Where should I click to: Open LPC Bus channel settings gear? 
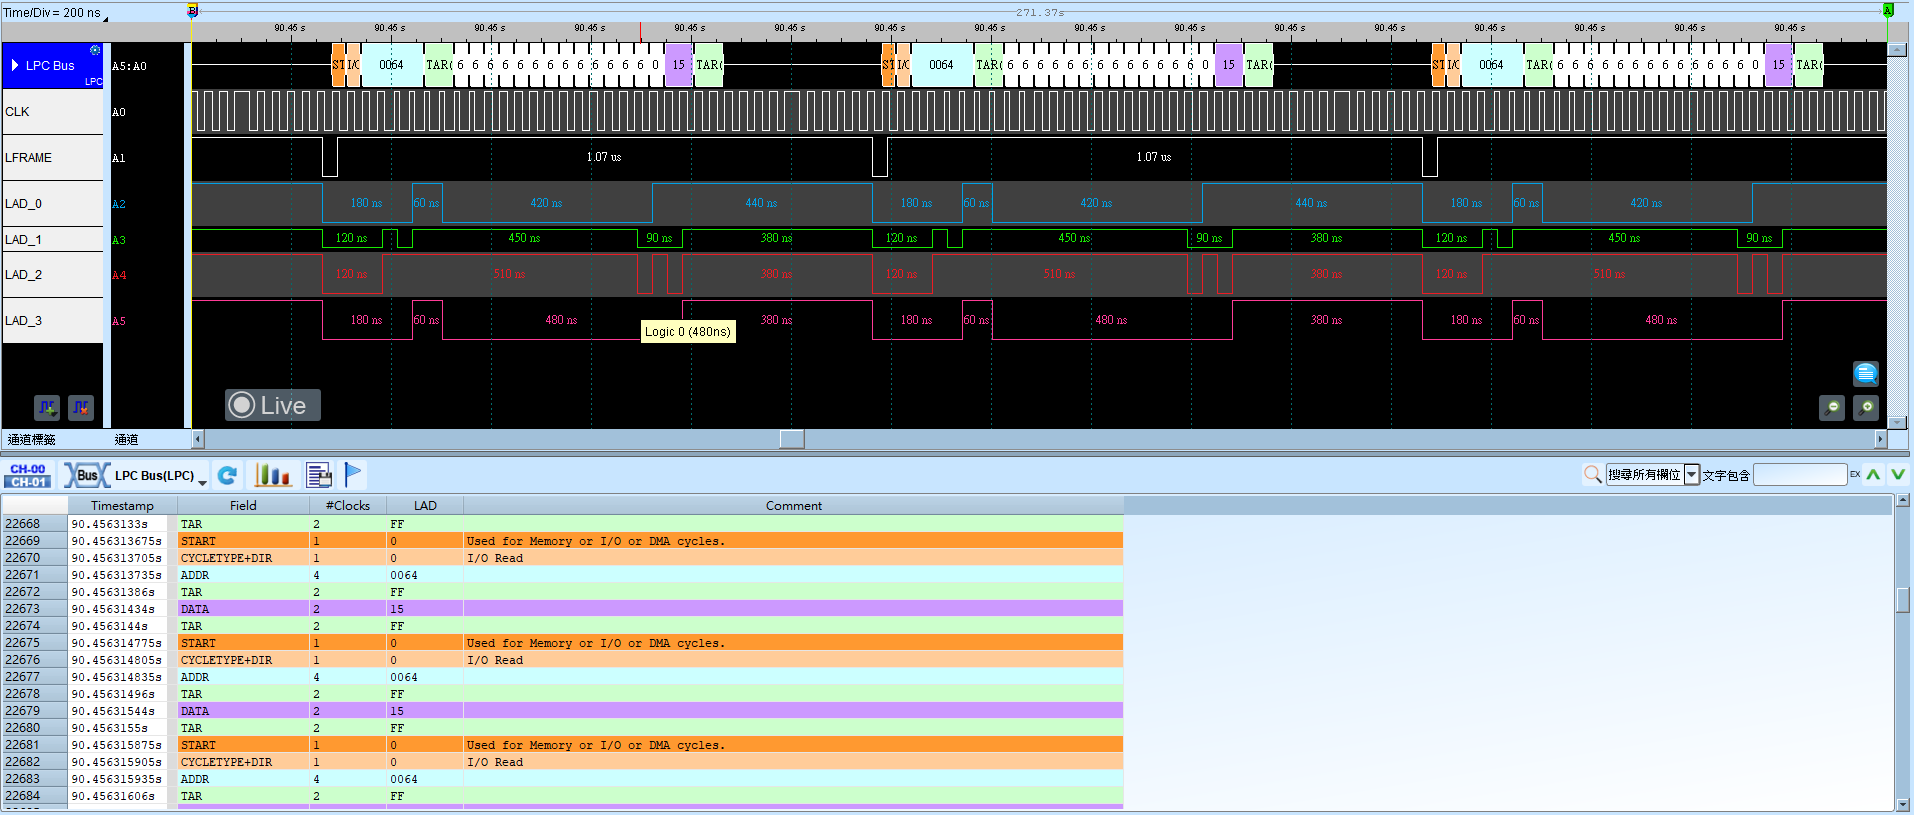point(95,50)
